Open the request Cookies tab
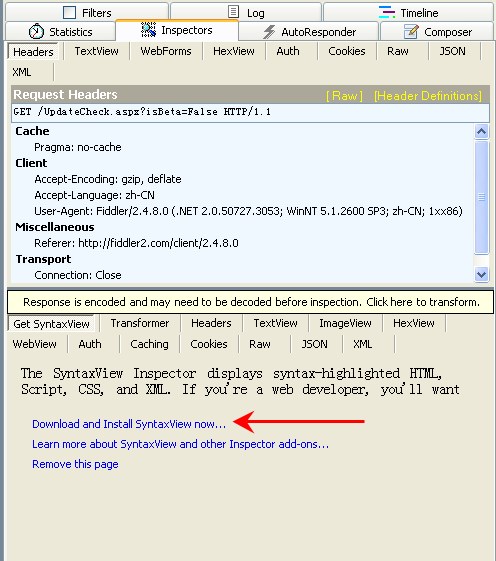 347,51
